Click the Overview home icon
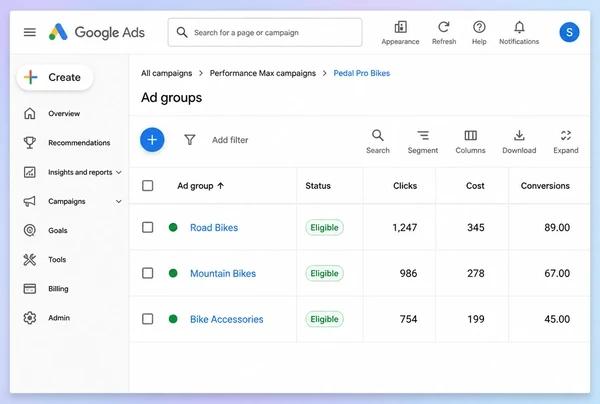The image size is (600, 404). click(x=30, y=113)
